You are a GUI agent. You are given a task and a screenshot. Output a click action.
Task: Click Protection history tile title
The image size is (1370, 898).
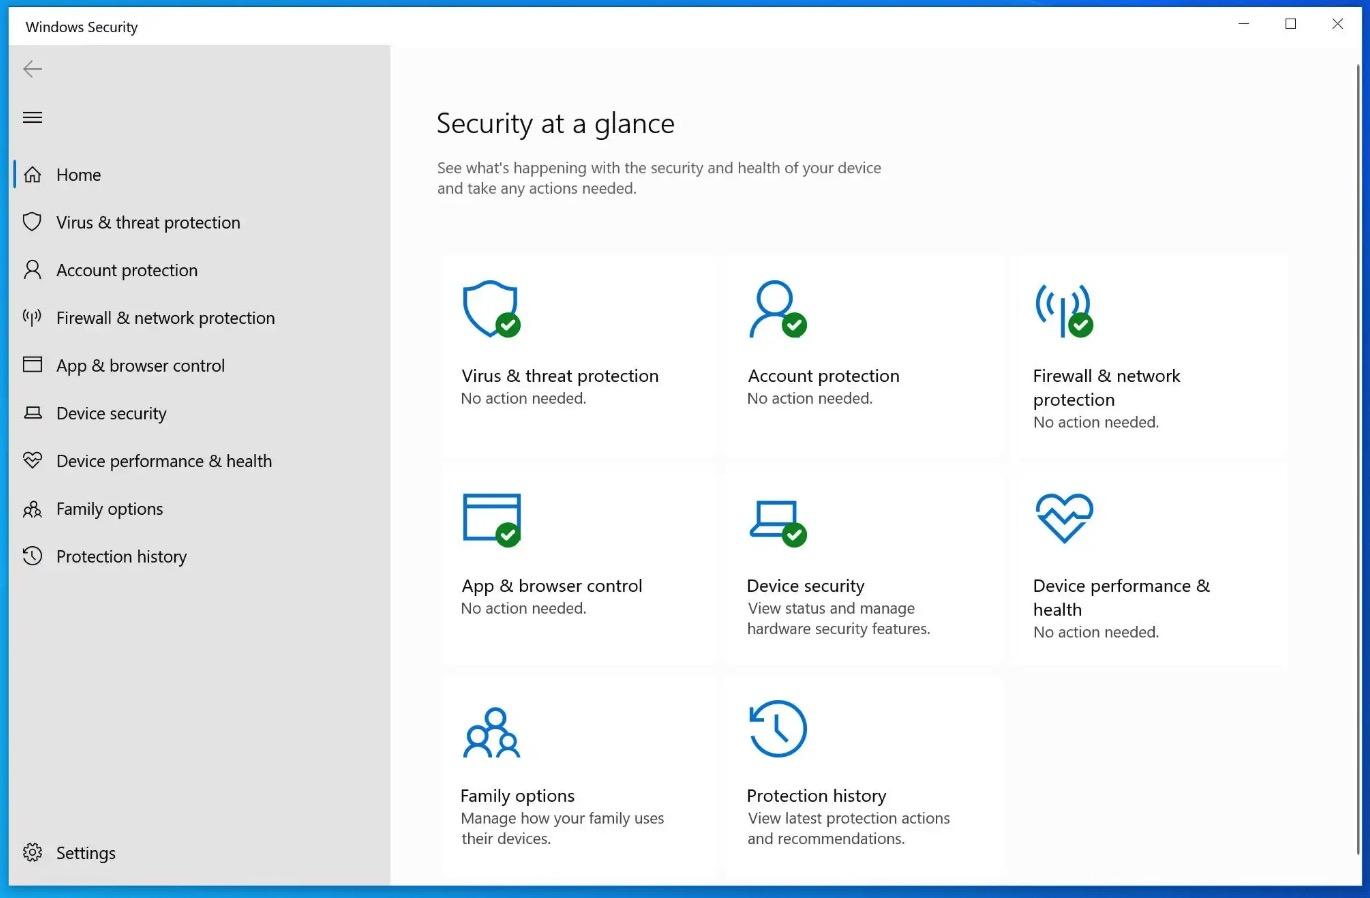coord(816,796)
